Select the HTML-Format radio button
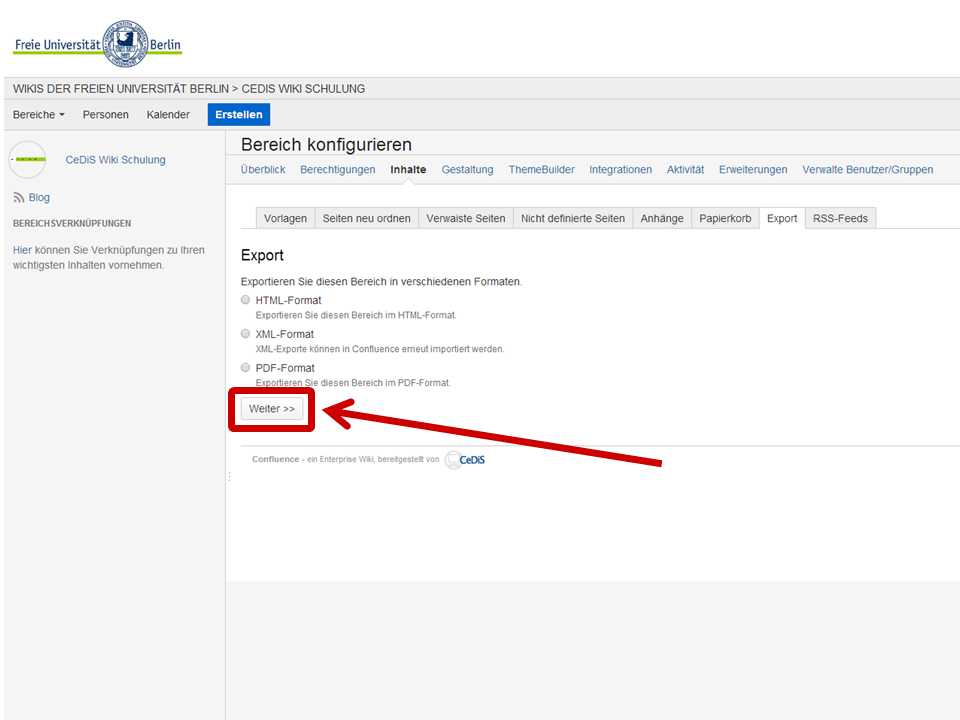The image size is (960, 720). pyautogui.click(x=246, y=300)
